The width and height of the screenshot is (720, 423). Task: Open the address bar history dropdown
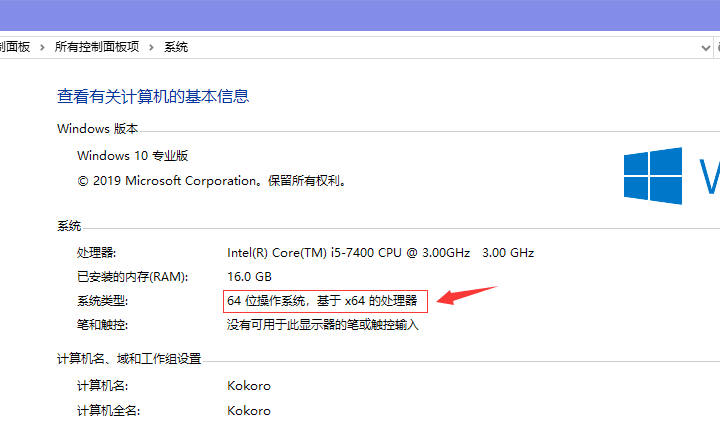tap(706, 47)
